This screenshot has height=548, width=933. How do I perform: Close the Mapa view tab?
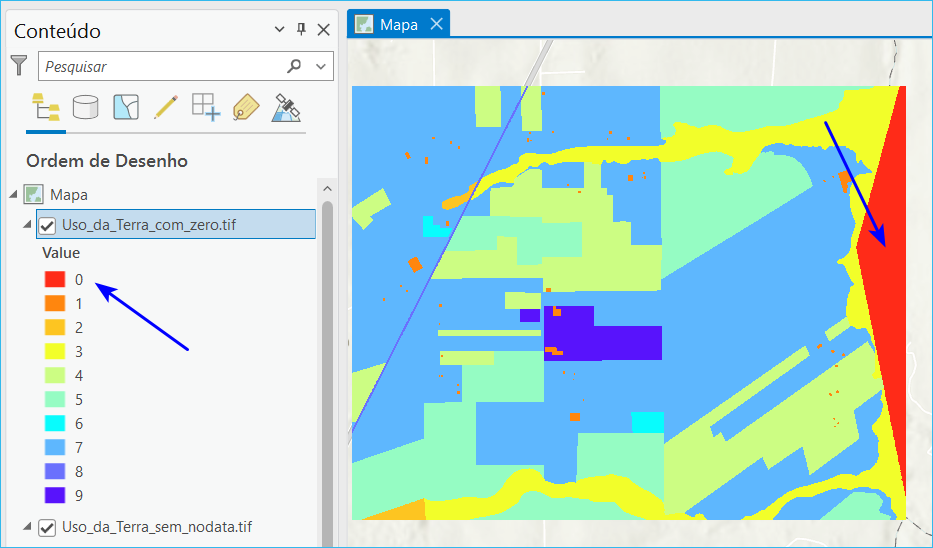[437, 24]
